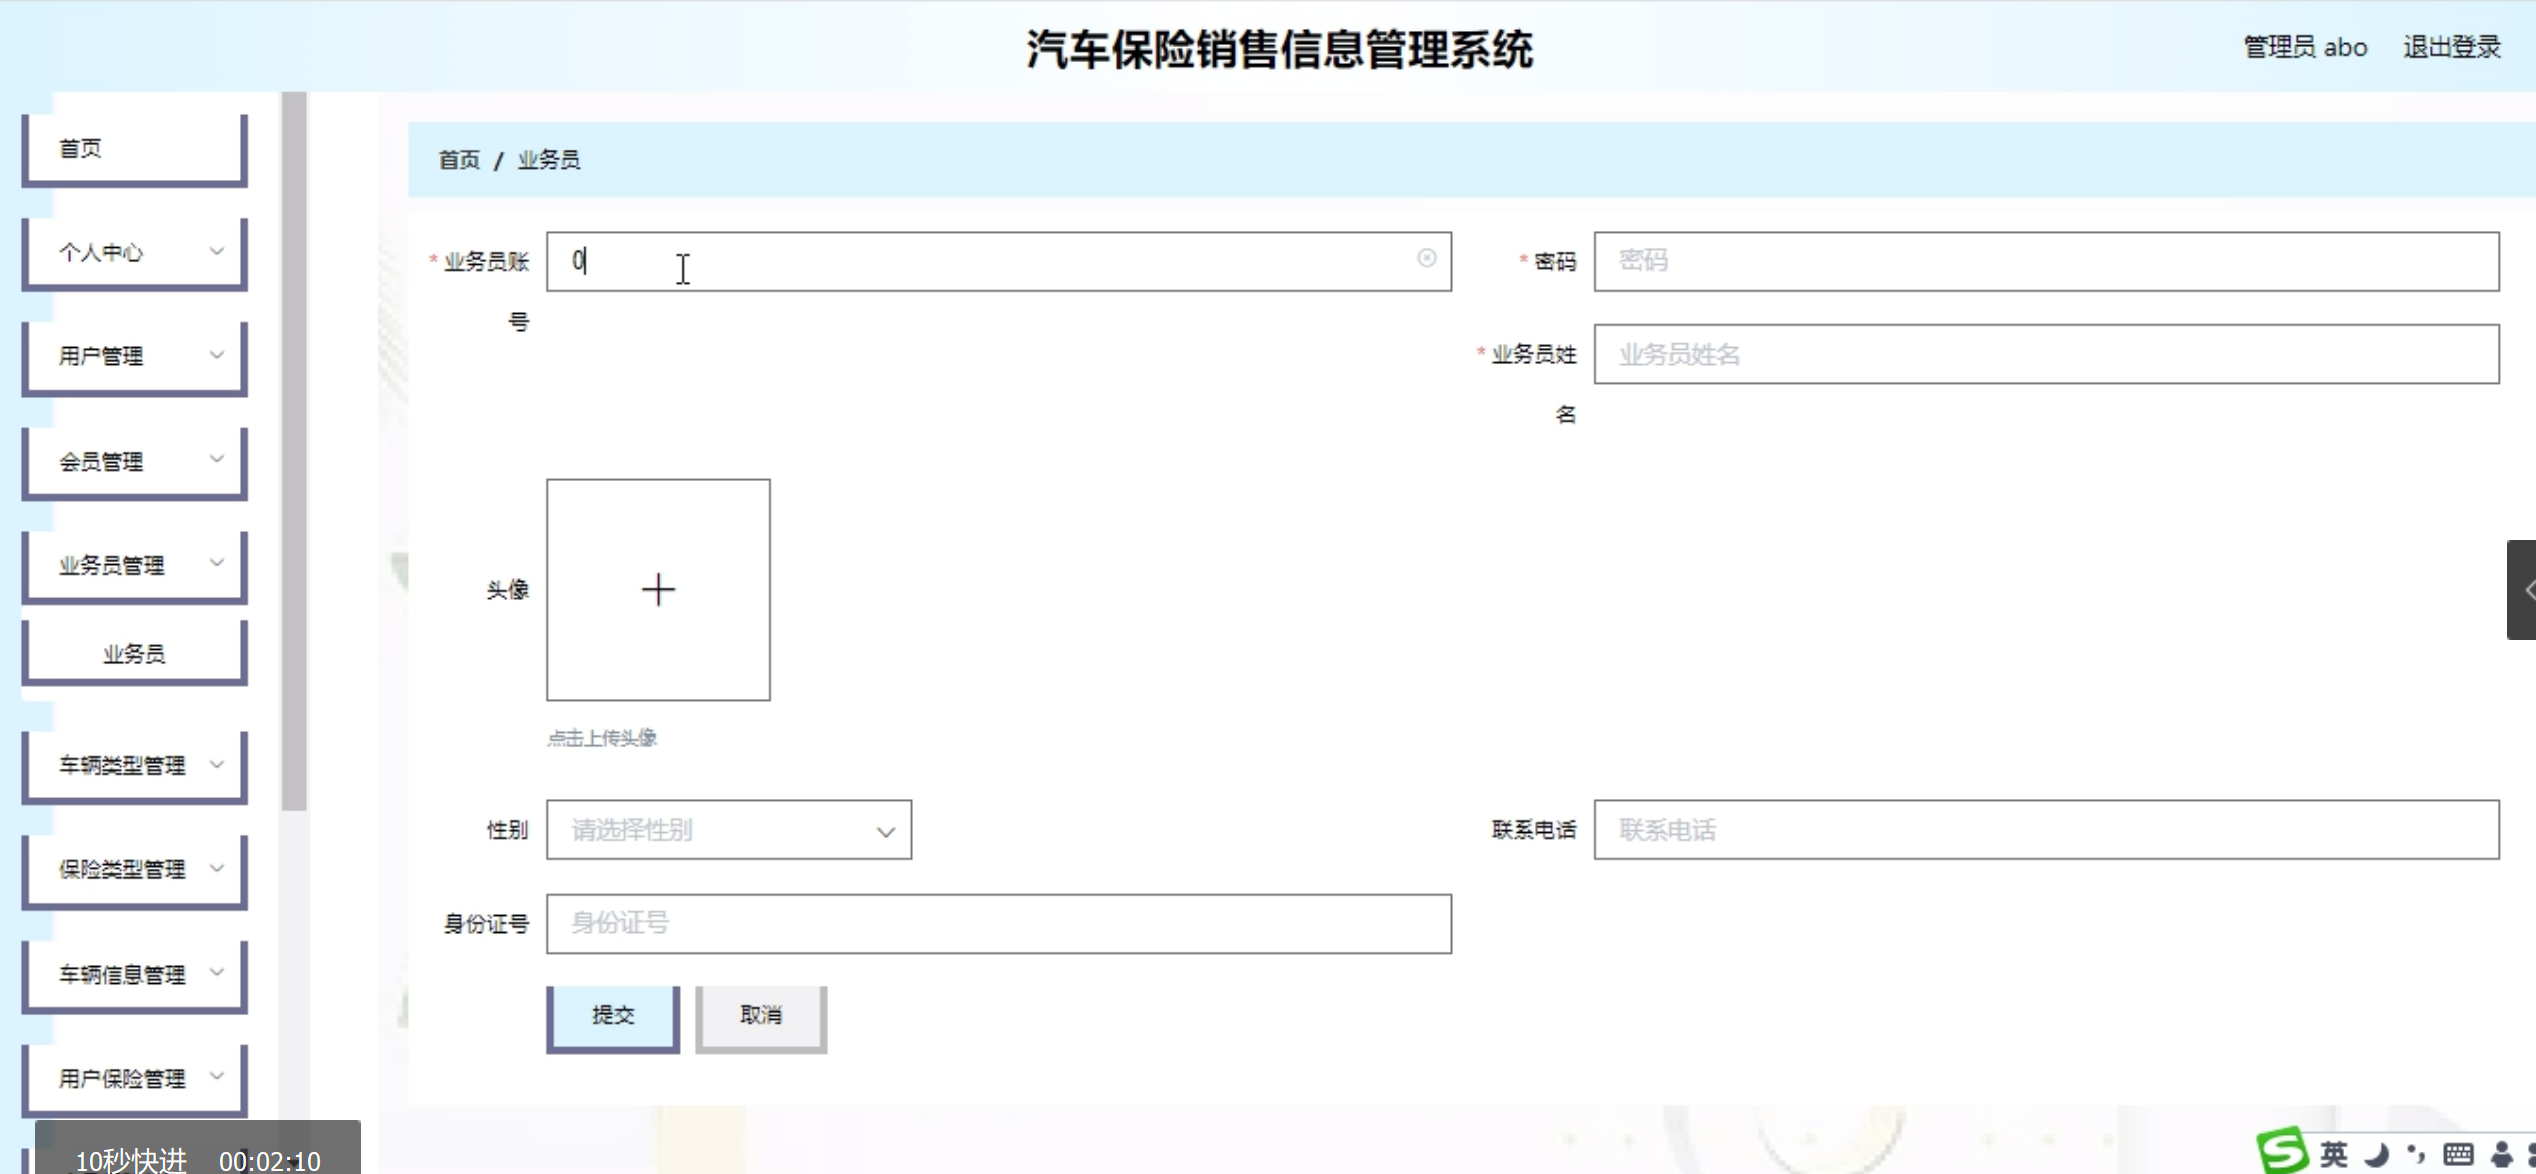Clear the 业务员账号 field with the circle-x icon
The image size is (2536, 1174).
point(1426,258)
